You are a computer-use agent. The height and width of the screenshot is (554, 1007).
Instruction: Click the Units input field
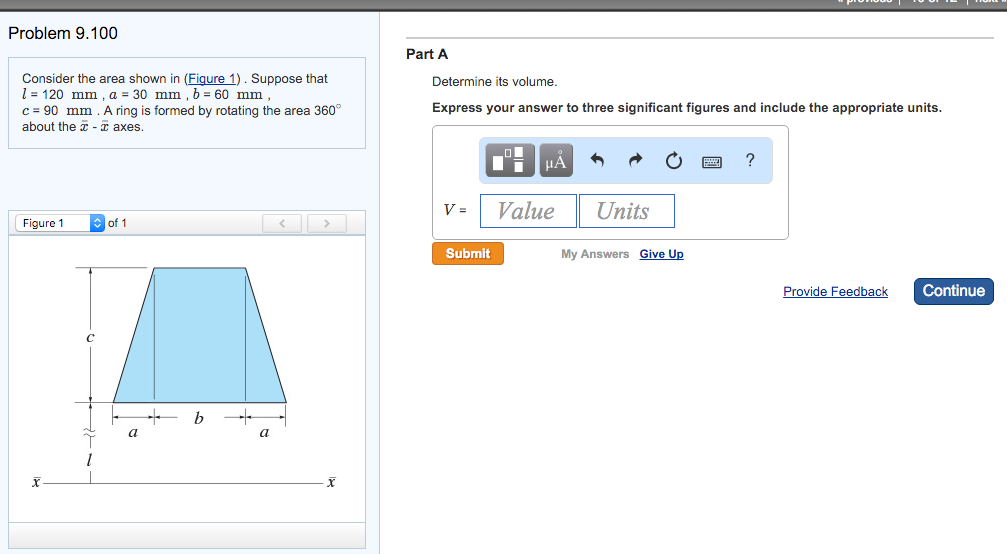[626, 211]
